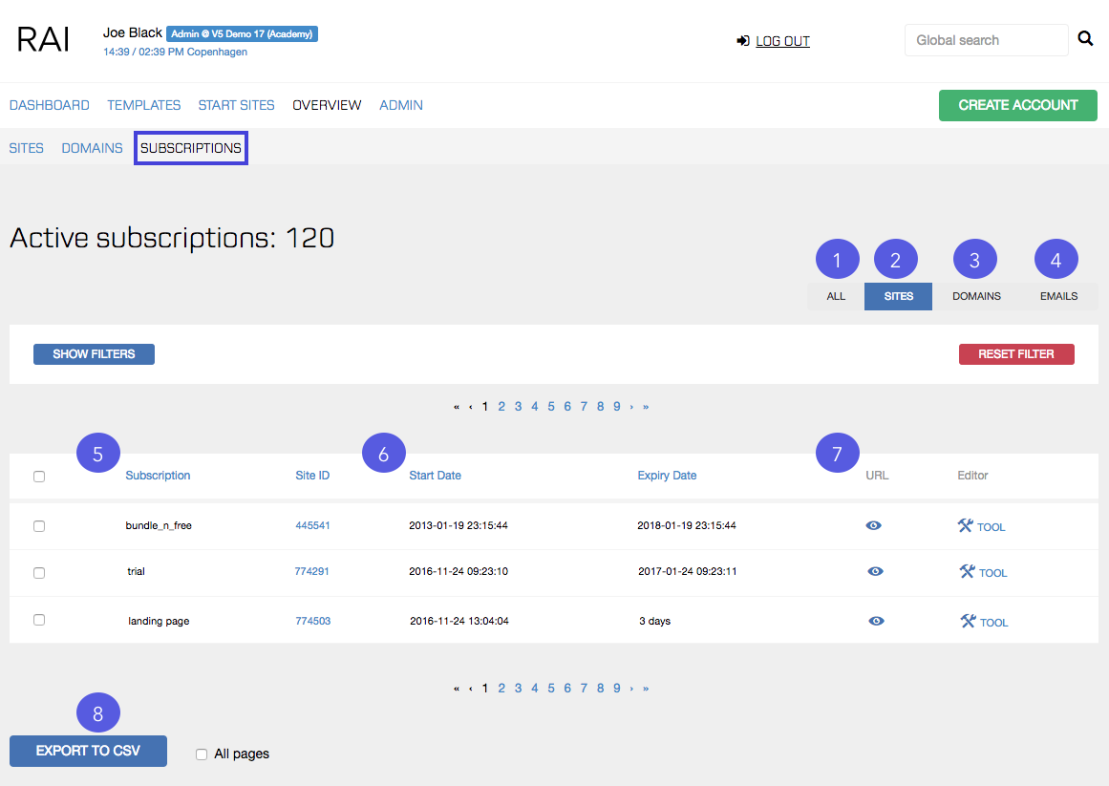This screenshot has width=1109, height=786.
Task: Click the '3 days' expiry value
Action: tap(655, 621)
